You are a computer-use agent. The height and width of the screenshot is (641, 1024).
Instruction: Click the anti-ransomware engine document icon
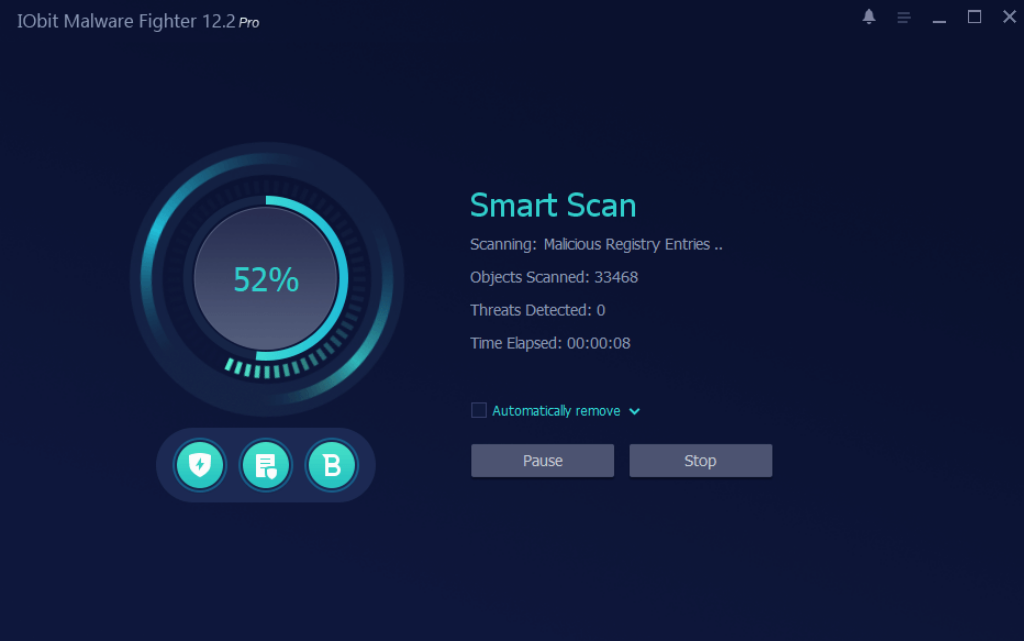(266, 465)
